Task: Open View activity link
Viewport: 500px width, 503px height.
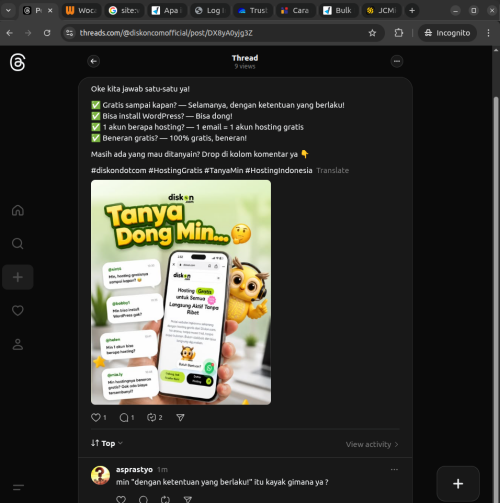Action: pos(372,444)
